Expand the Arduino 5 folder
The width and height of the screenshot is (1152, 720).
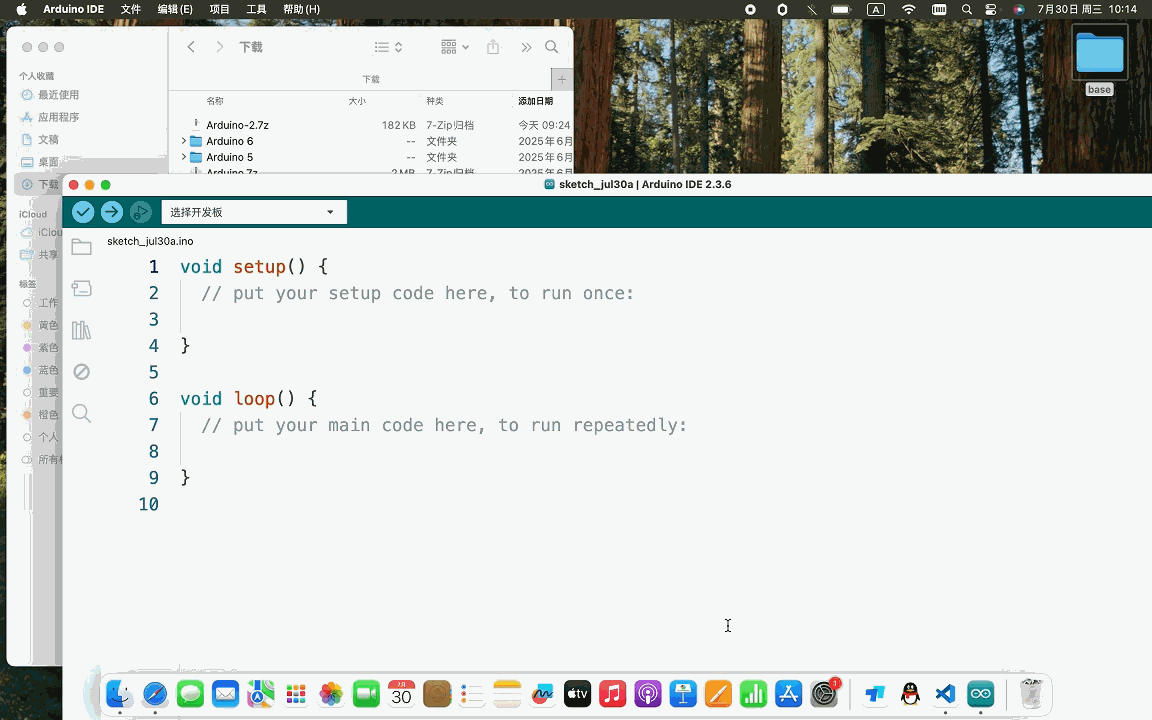click(184, 157)
